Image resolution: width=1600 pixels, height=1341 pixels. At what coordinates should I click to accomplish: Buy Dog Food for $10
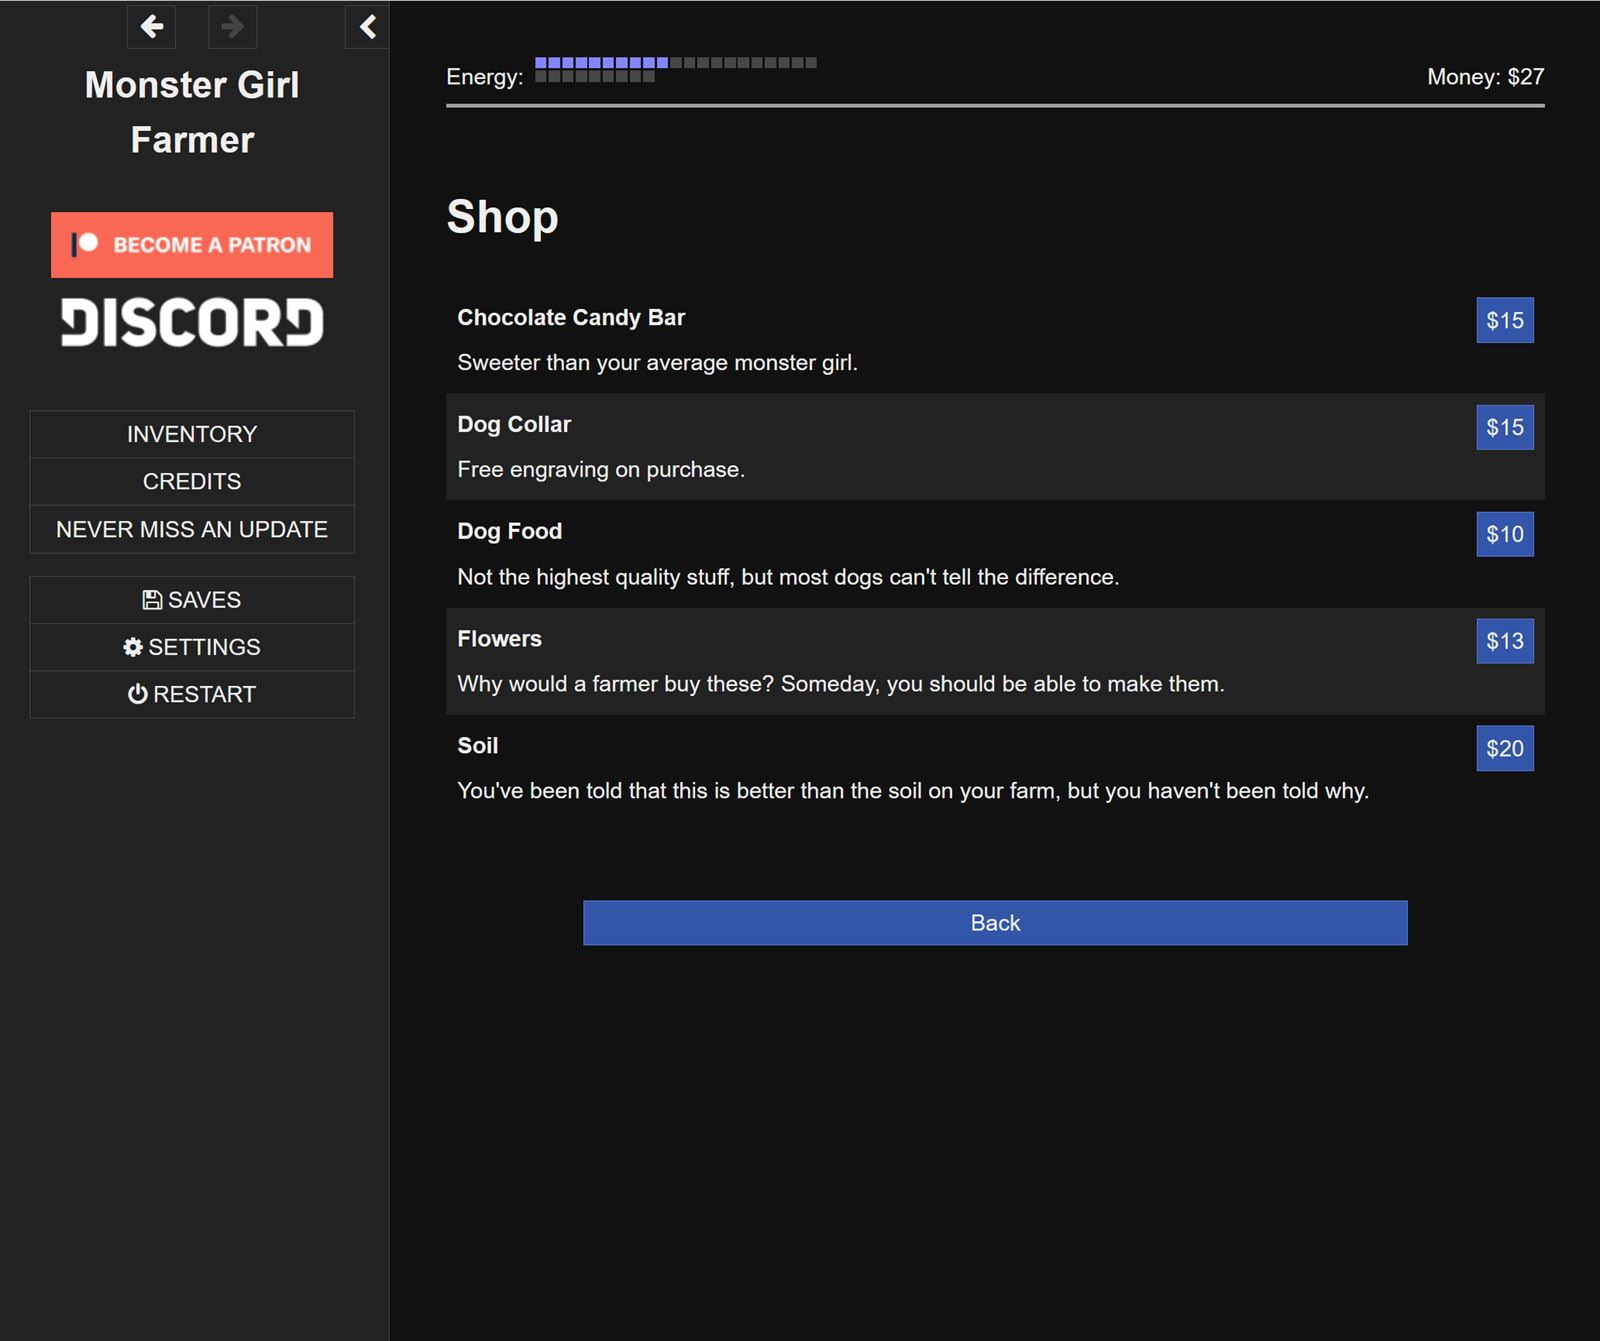(x=1504, y=534)
